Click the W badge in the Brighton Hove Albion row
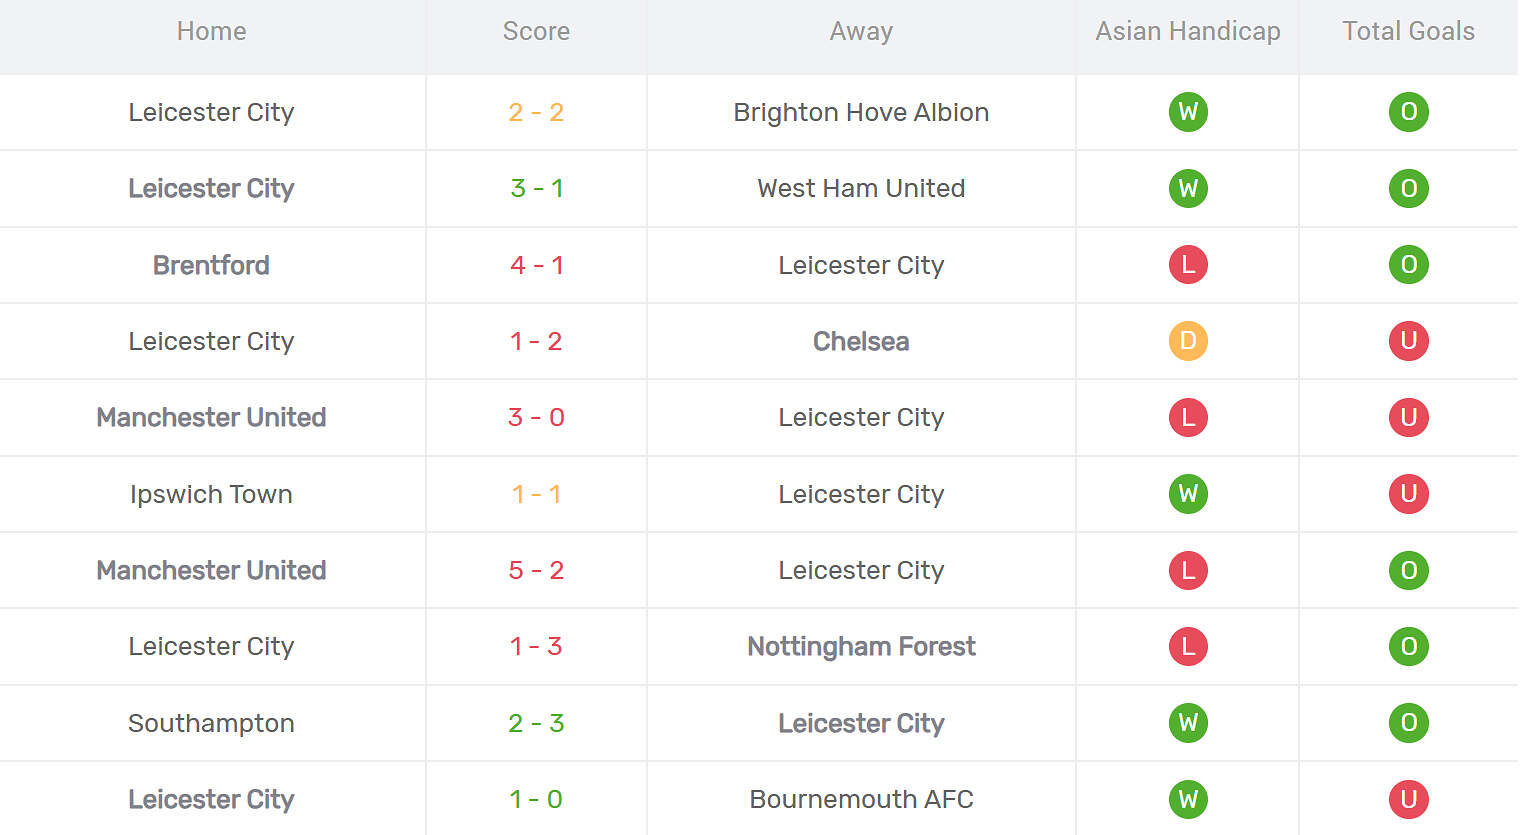The height and width of the screenshot is (835, 1521). tap(1188, 112)
